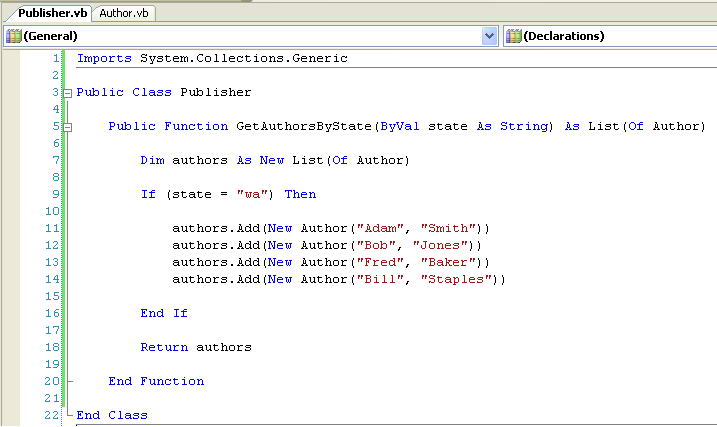Click the End Class statement
717x427 pixels.
[x=112, y=415]
